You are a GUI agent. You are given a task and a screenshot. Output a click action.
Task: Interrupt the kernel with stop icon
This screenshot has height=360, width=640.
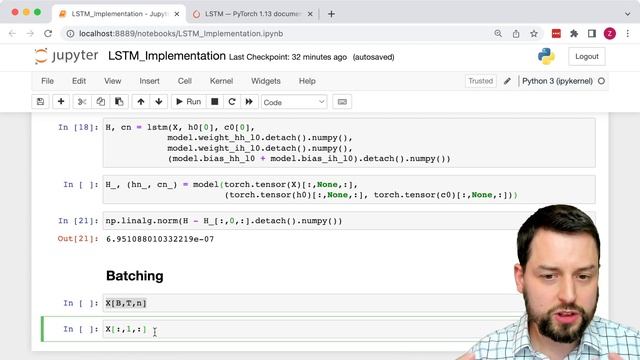215,102
